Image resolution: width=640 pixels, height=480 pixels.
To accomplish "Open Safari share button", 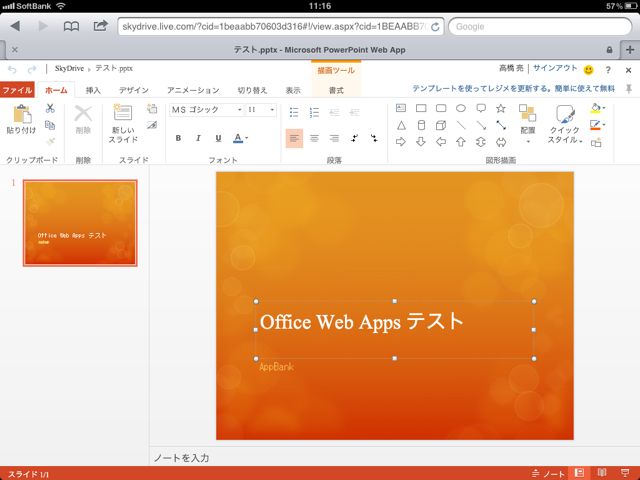I will coord(100,26).
